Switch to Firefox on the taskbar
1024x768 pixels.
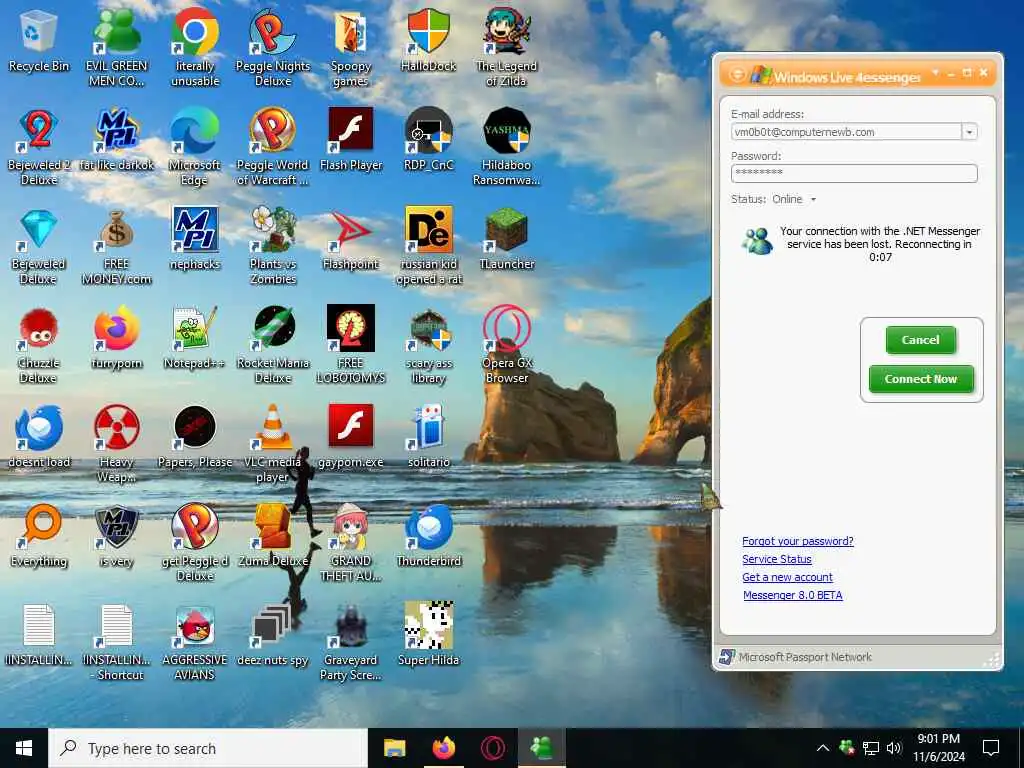click(444, 748)
